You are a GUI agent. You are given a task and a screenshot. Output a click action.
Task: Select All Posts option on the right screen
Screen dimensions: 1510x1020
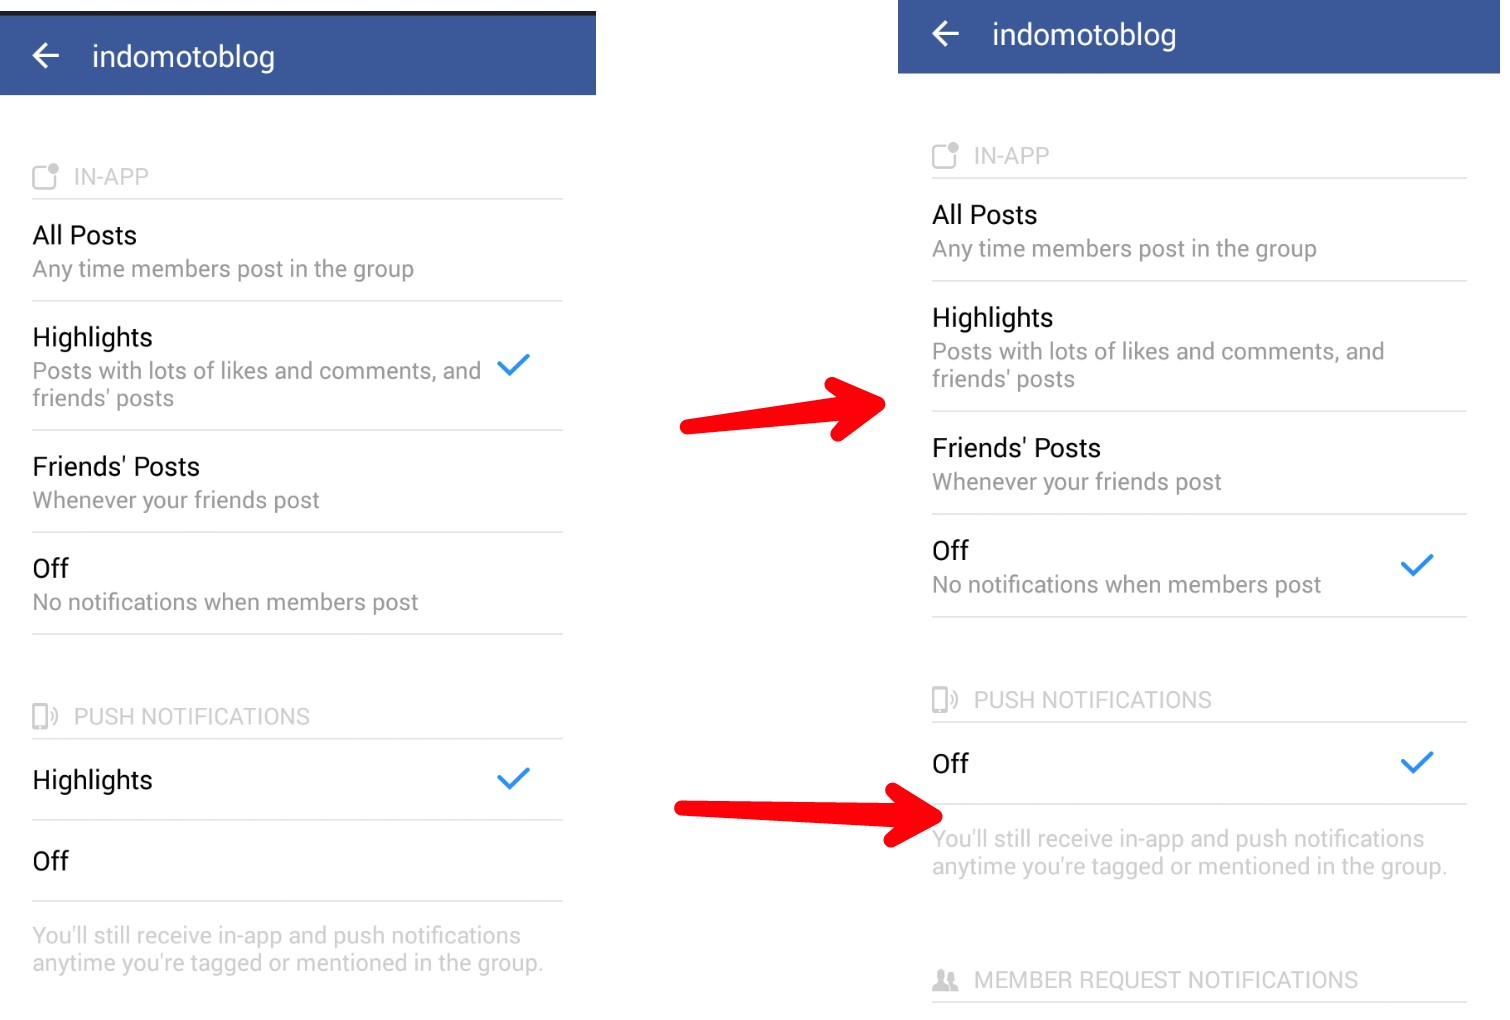pyautogui.click(x=1123, y=230)
